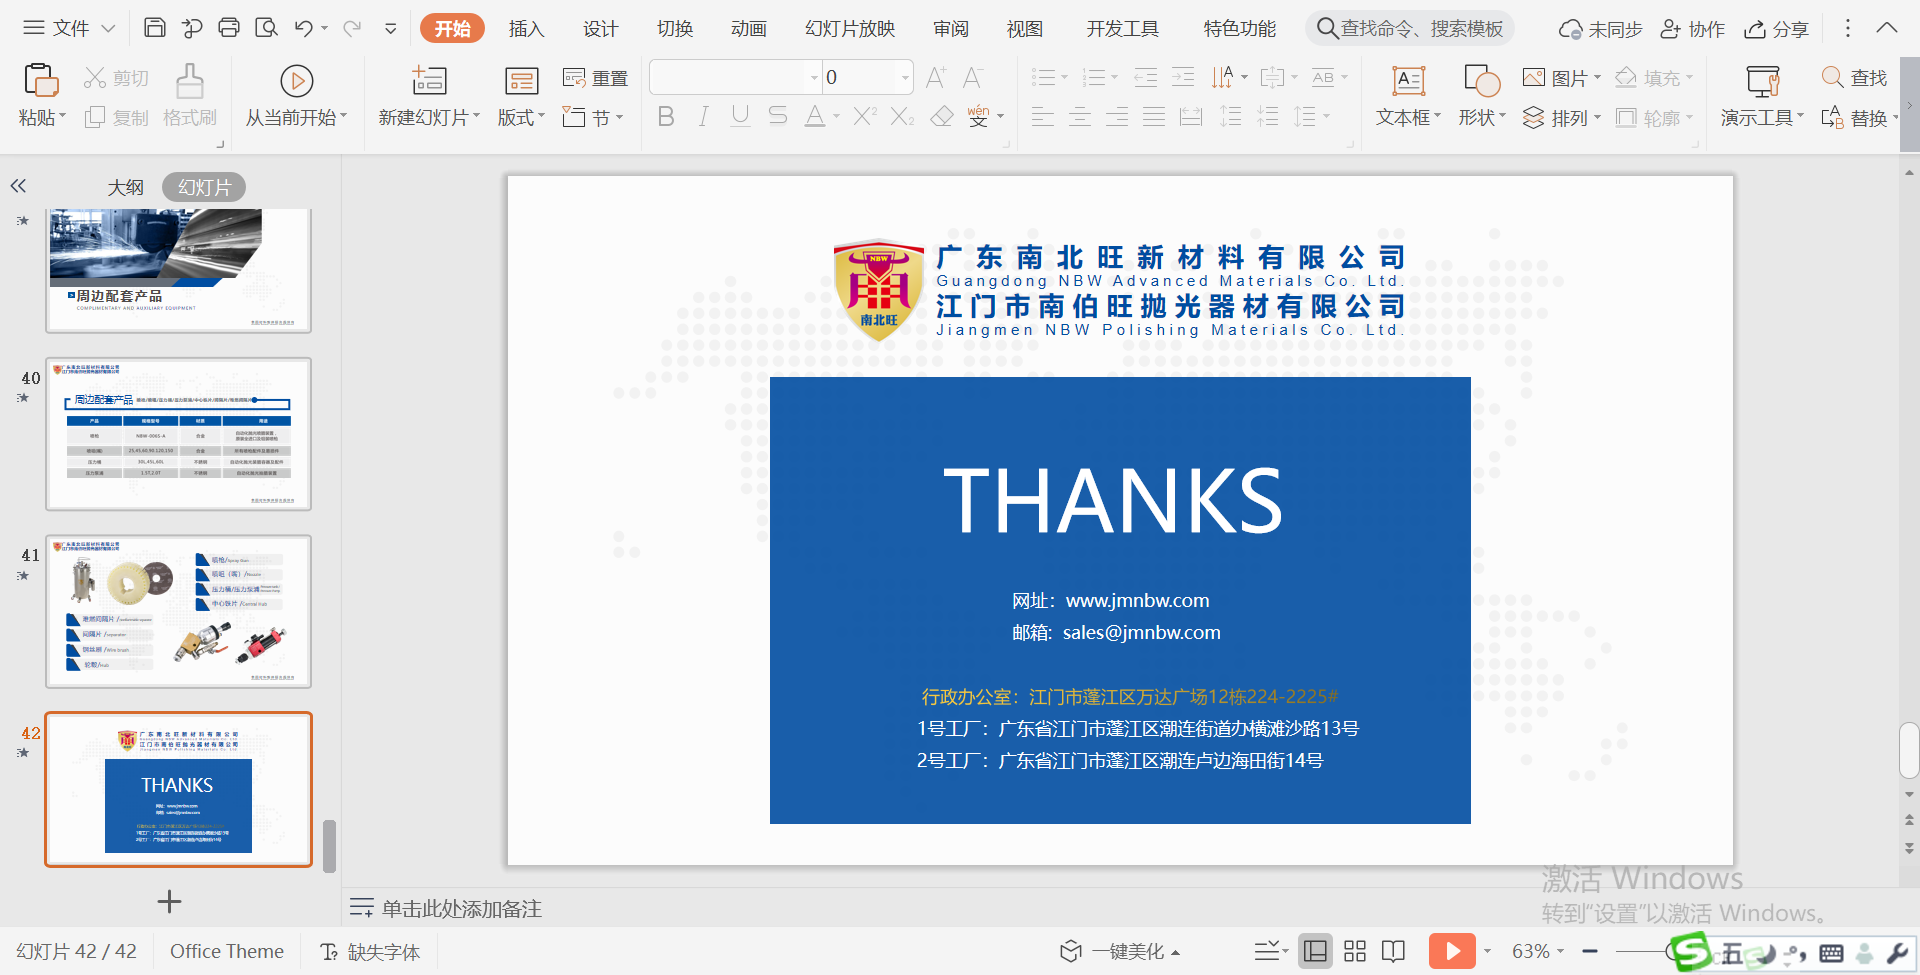Screen dimensions: 1920x975
Task: Open the font size dropdown arrow
Action: click(905, 77)
